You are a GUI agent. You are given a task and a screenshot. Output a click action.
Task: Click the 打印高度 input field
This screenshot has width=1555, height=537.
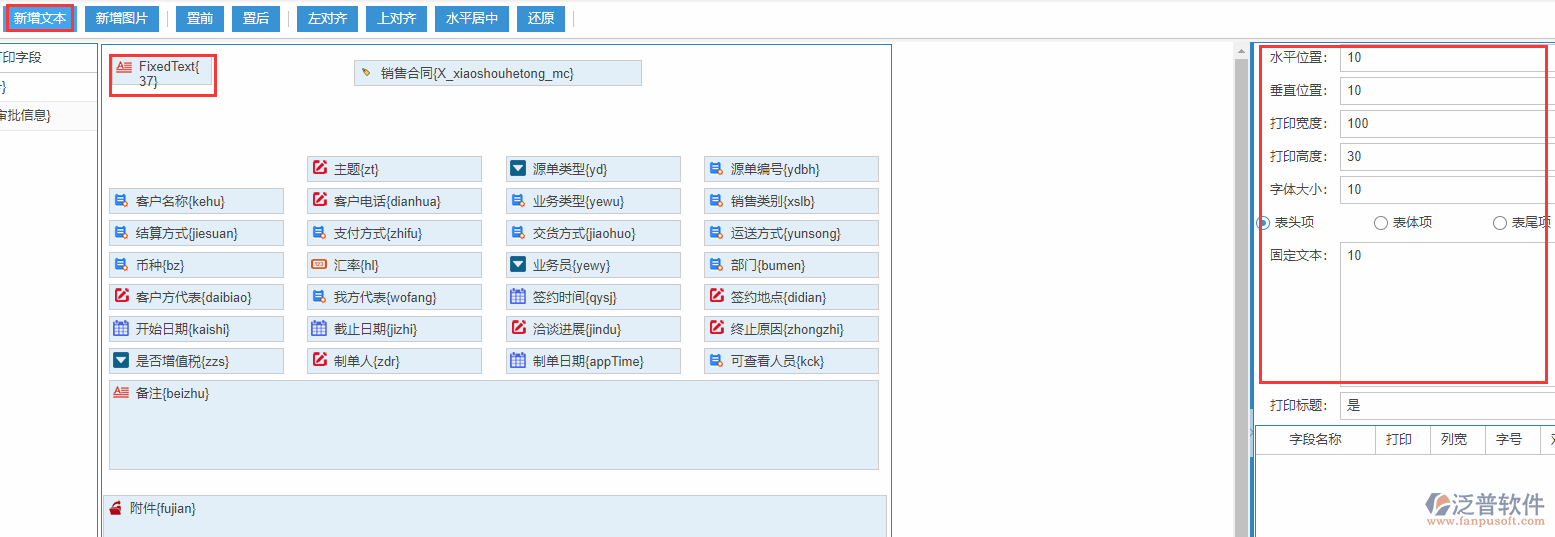coord(1447,157)
